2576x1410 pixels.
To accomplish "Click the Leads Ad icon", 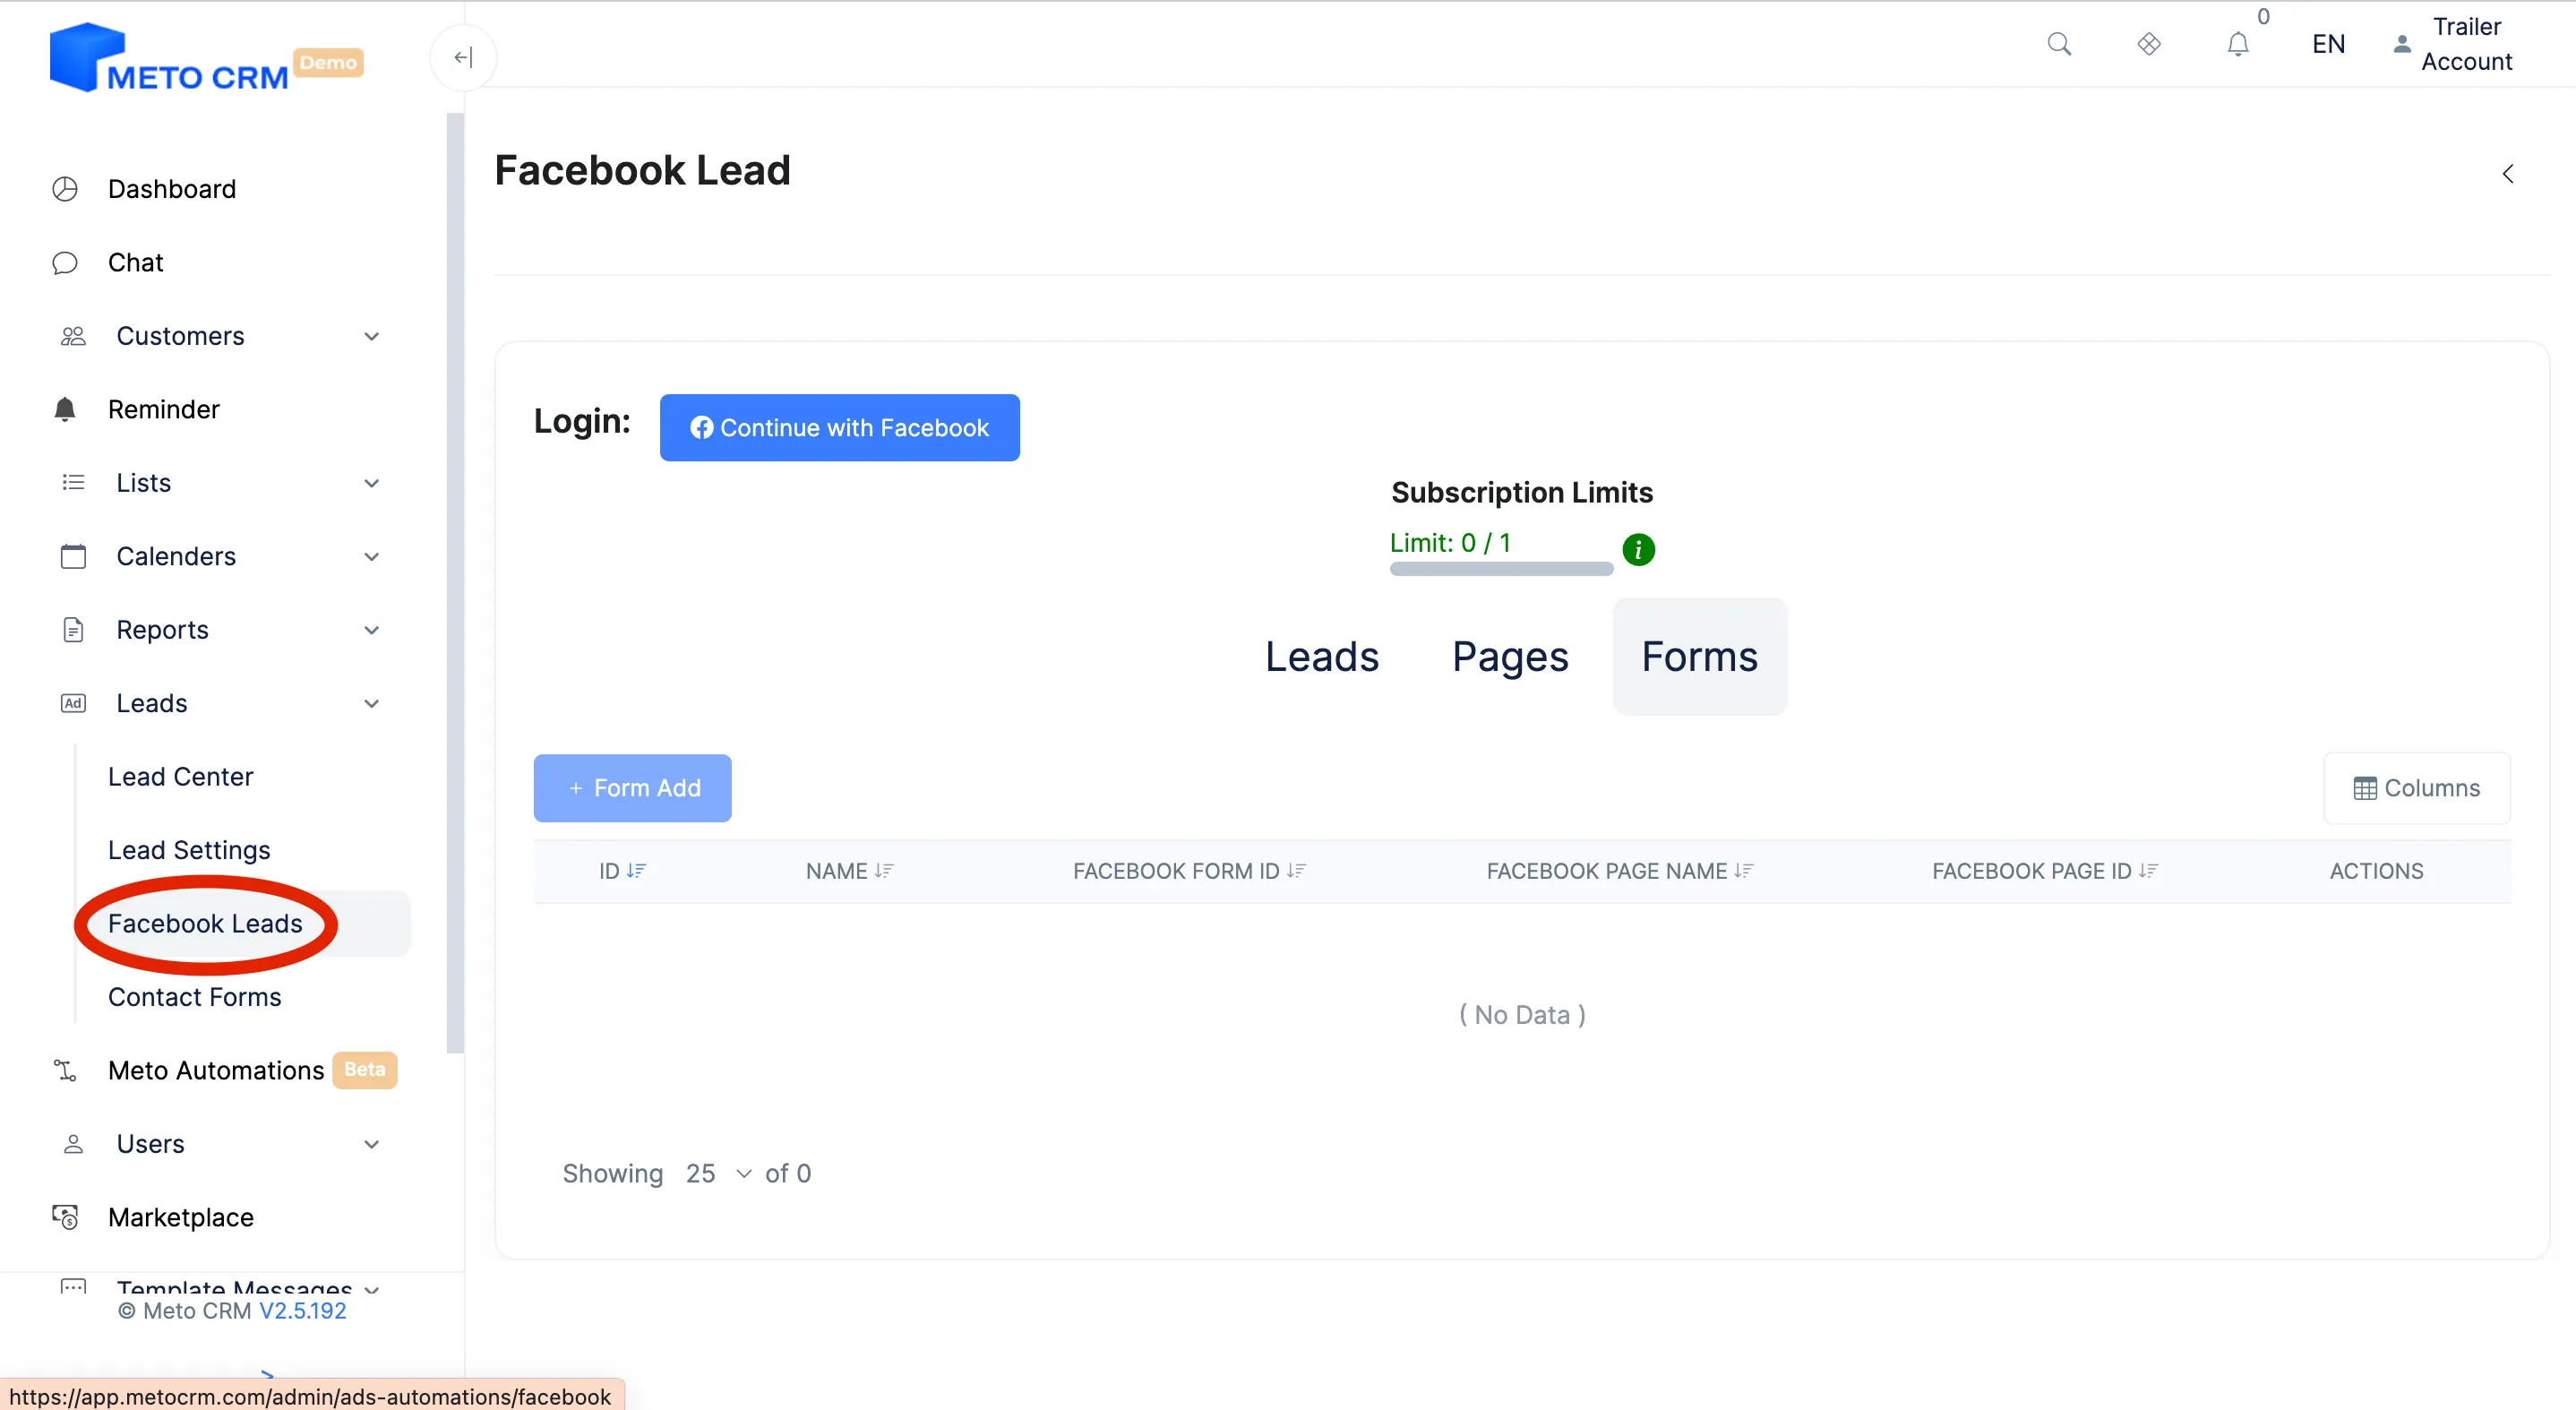I will 73,703.
